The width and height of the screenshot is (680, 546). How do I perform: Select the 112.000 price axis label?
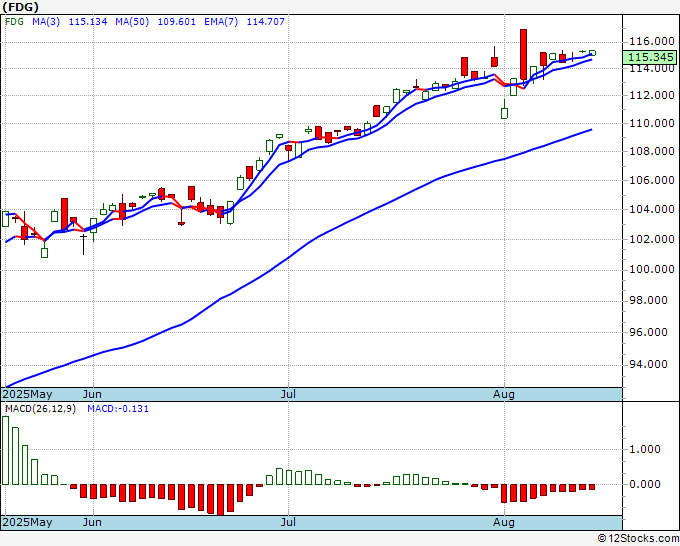pyautogui.click(x=652, y=95)
